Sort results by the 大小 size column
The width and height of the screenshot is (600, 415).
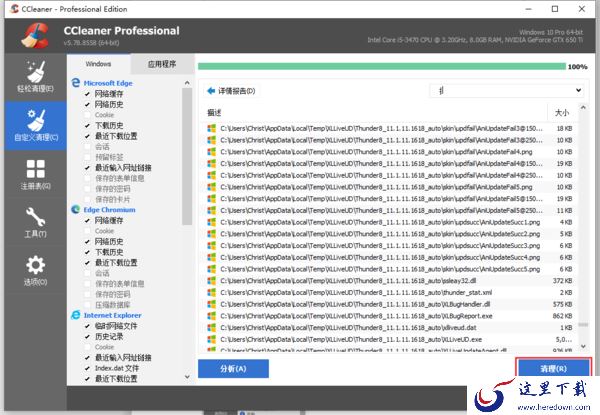tap(562, 112)
